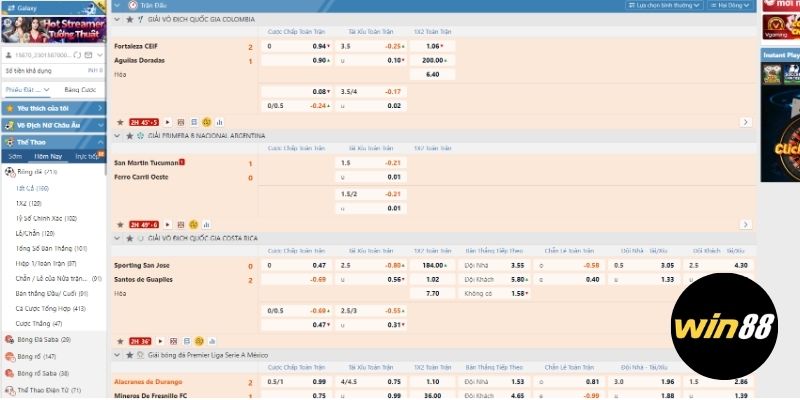The image size is (800, 400).
Task: Open the odds-type dropdown next to sorting
Action: (731, 5)
